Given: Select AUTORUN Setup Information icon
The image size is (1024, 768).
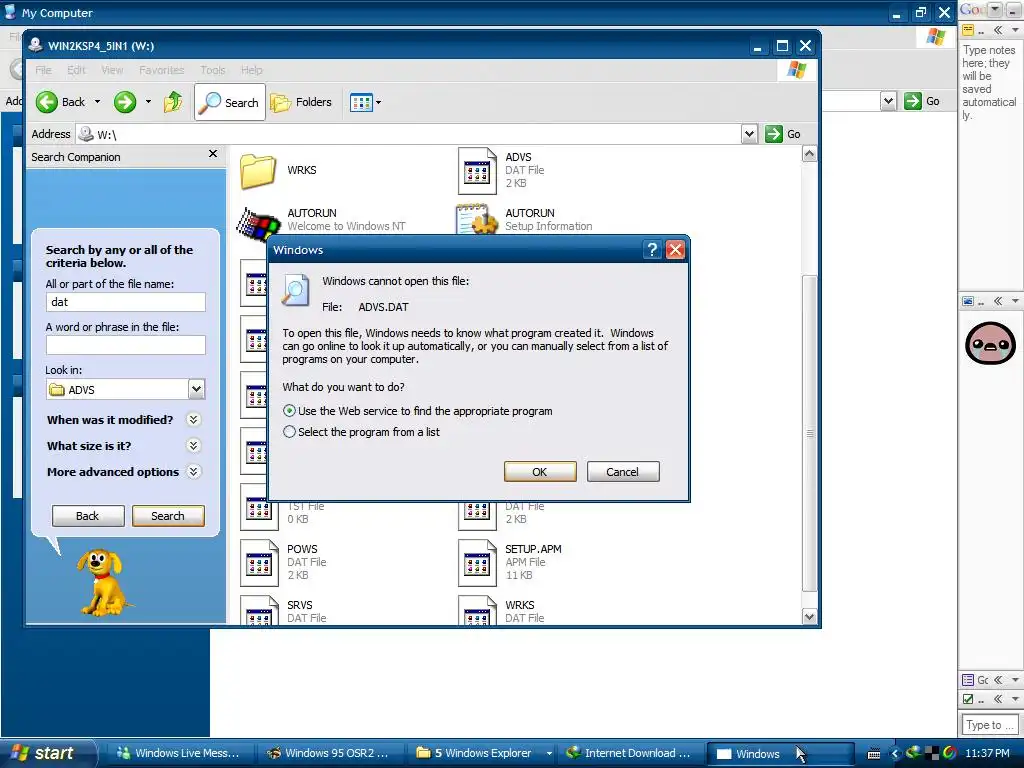Looking at the screenshot, I should click(477, 221).
